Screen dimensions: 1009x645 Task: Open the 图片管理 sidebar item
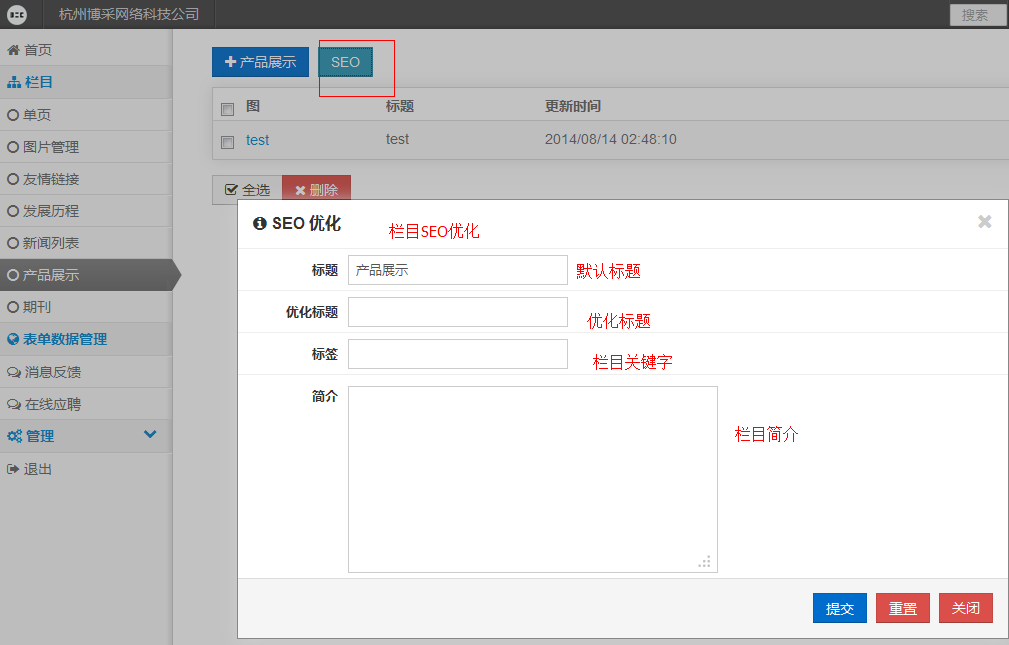tap(51, 147)
